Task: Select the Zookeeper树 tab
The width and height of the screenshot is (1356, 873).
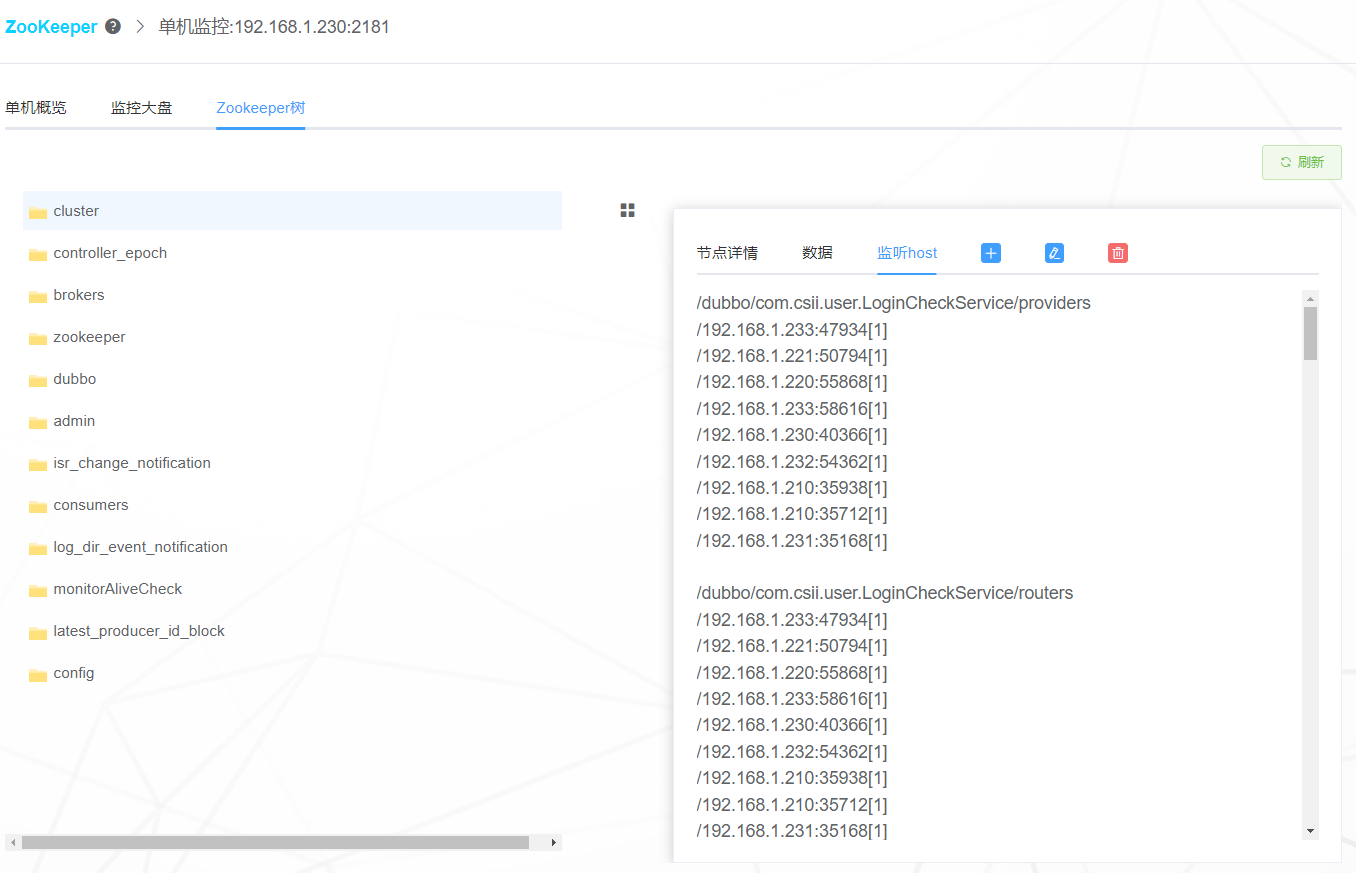Action: 260,108
